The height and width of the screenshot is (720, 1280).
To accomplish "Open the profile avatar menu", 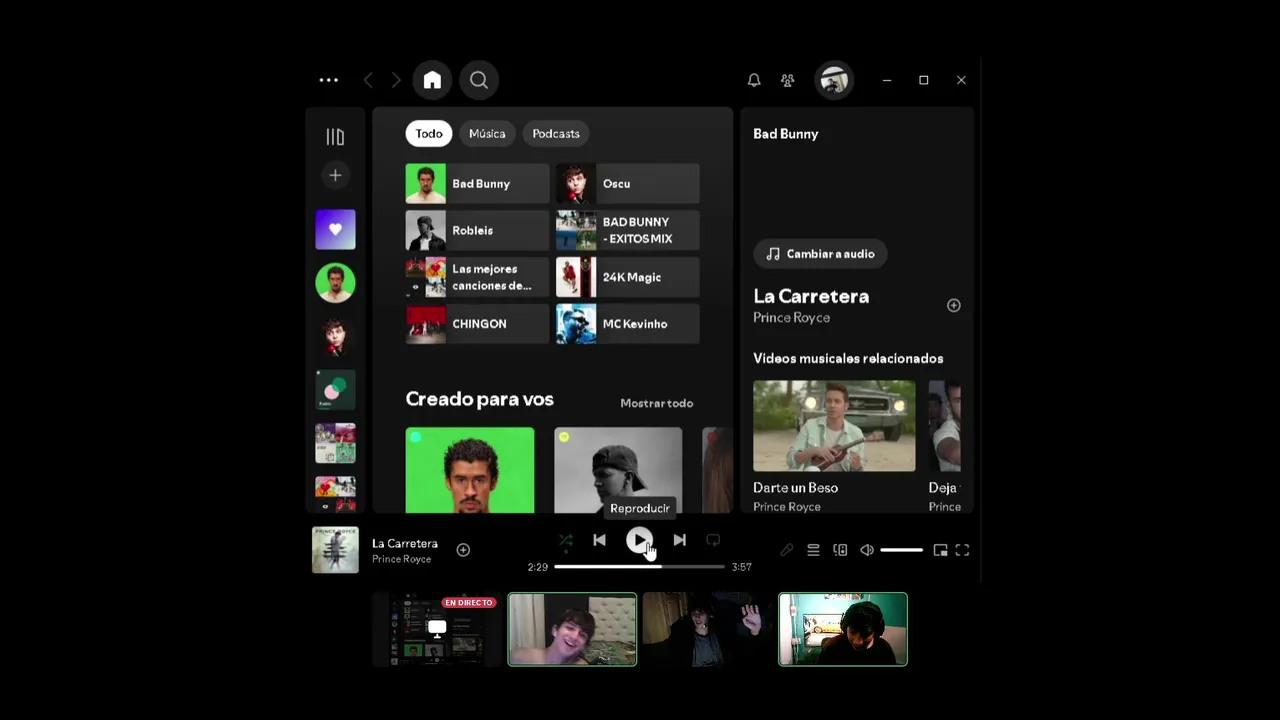I will tap(834, 80).
